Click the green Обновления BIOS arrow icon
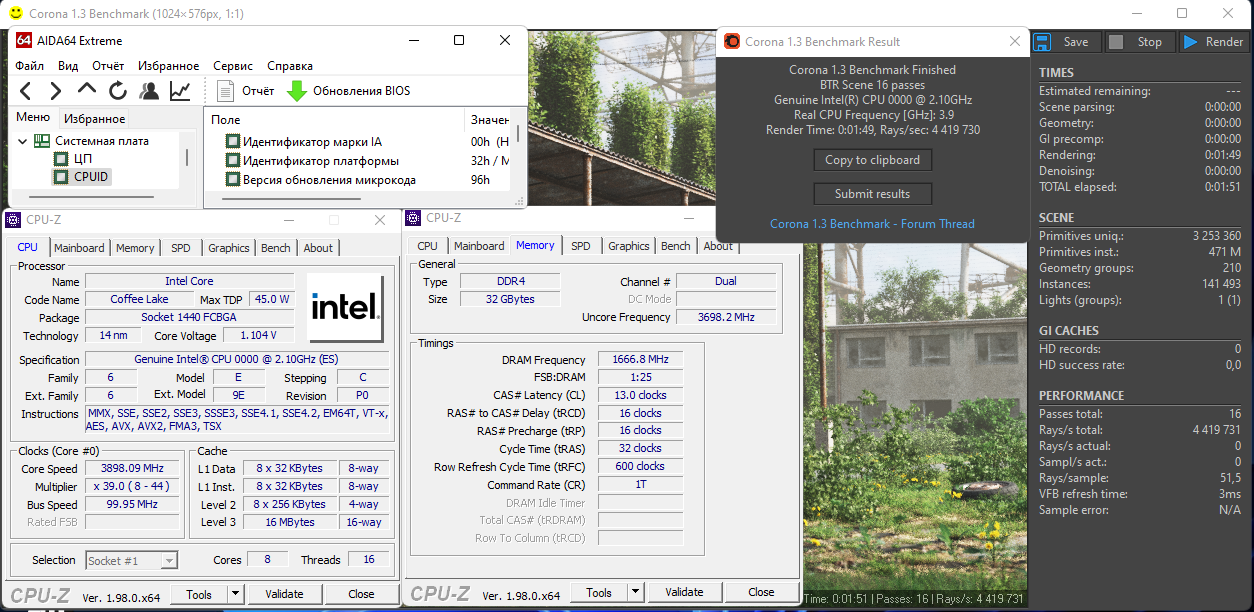 [x=297, y=91]
